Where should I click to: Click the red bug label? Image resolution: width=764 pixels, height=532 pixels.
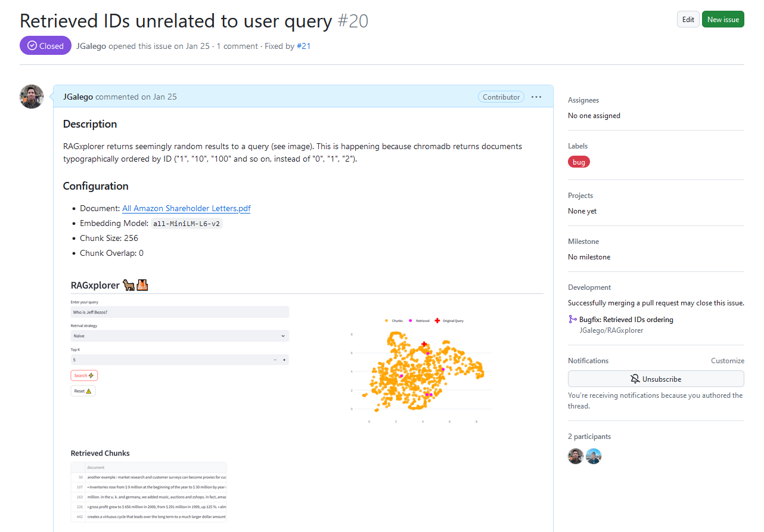[x=578, y=162]
